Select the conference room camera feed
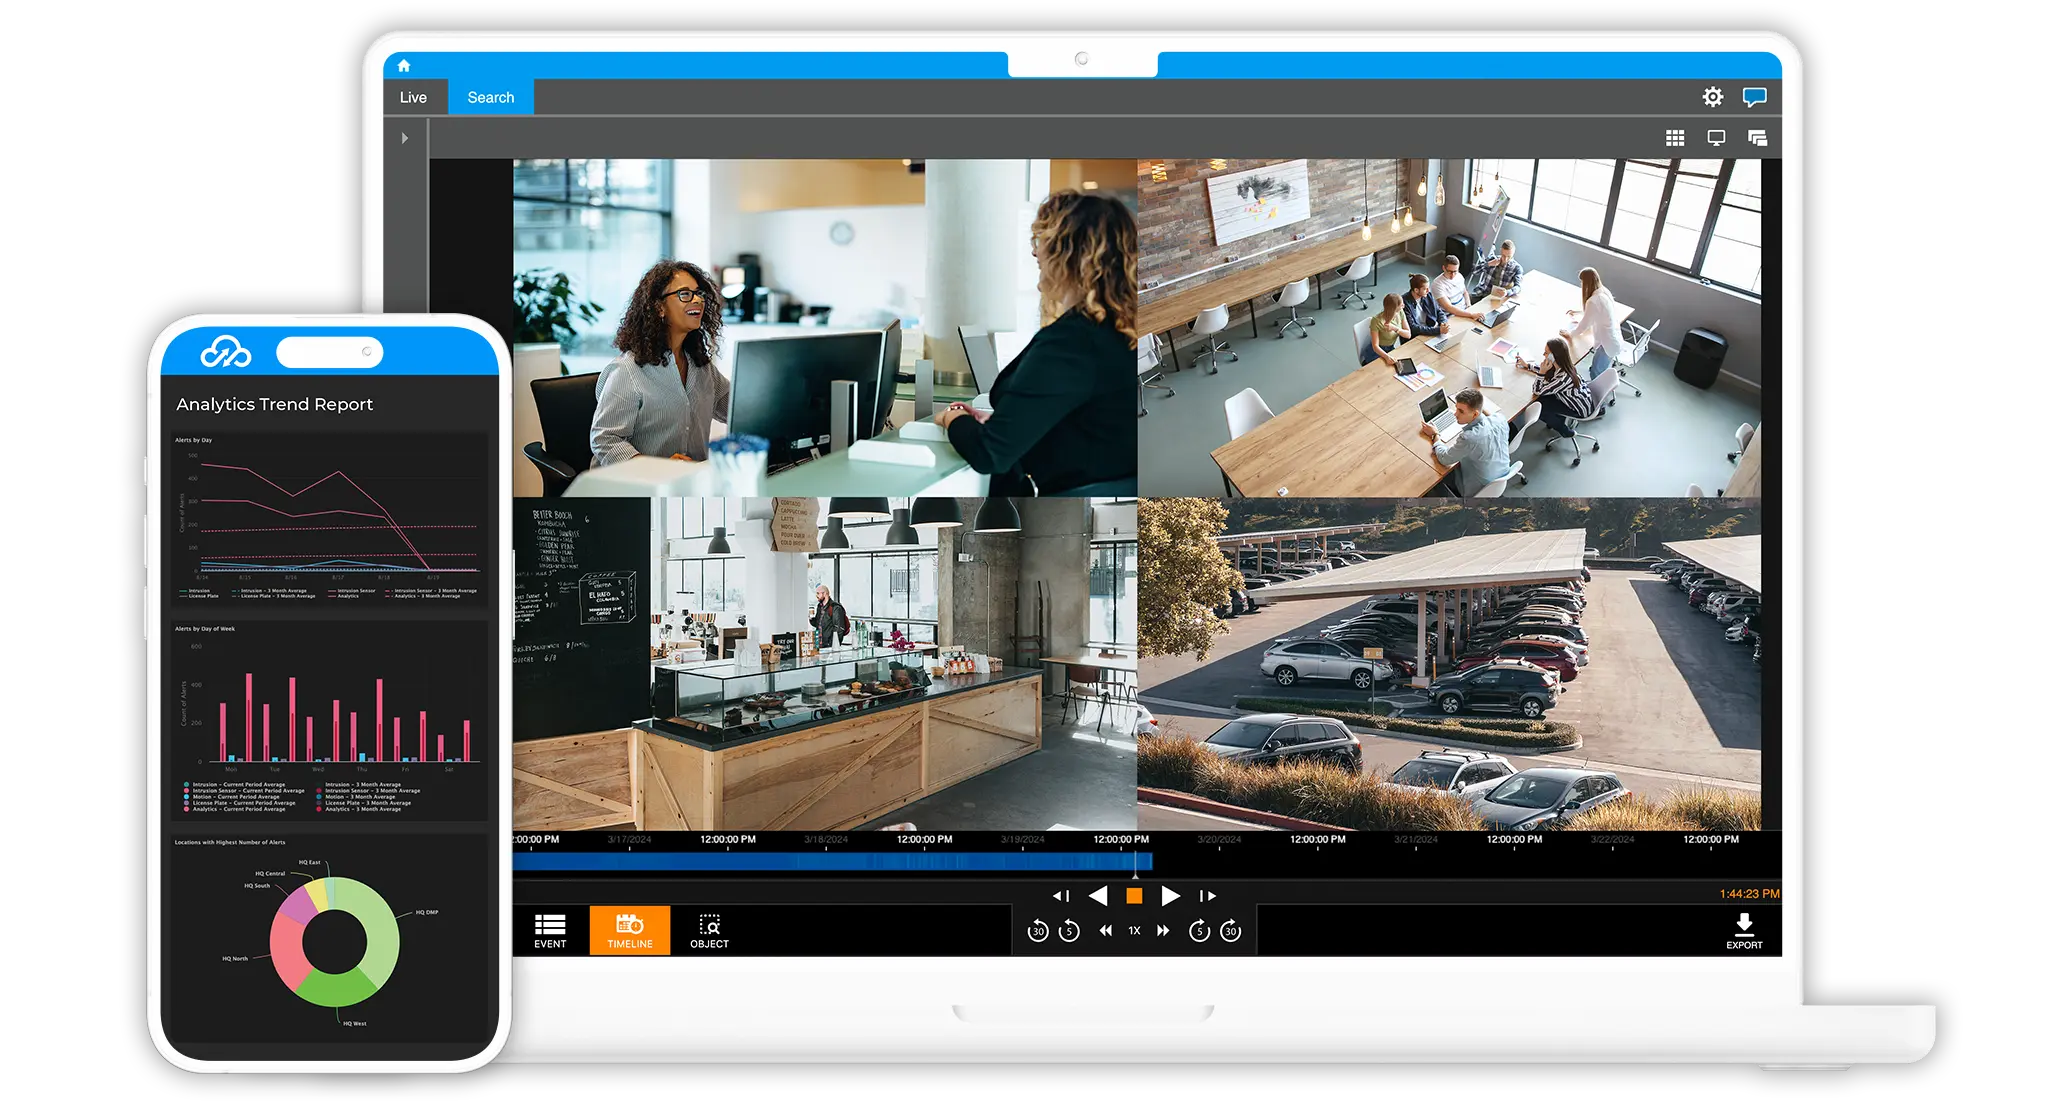The height and width of the screenshot is (1104, 2068). click(1449, 328)
